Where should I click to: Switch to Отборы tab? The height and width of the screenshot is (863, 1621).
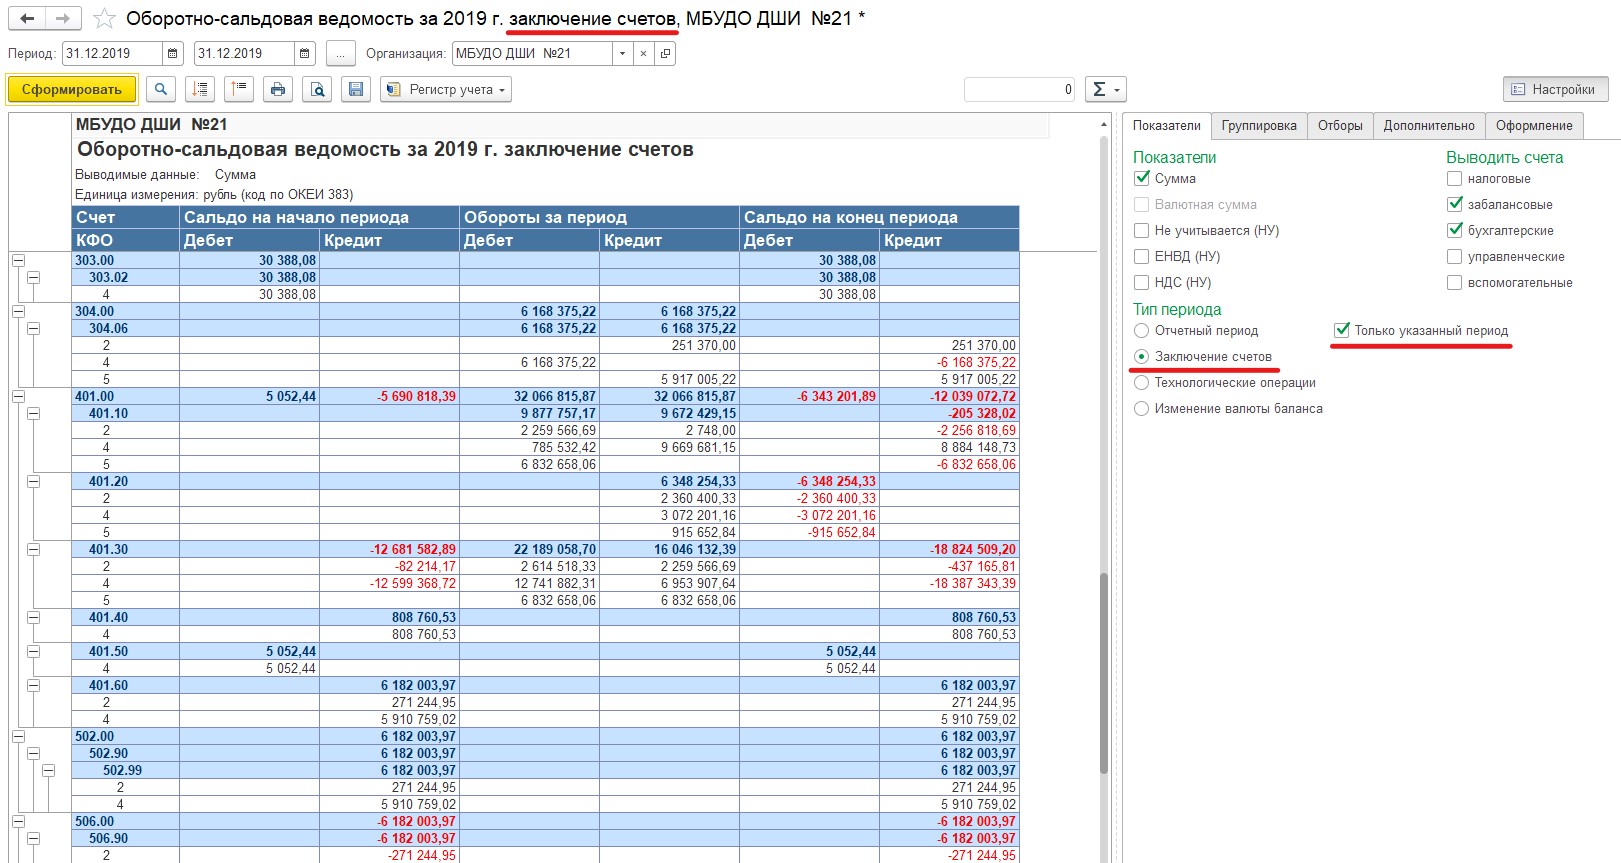[1340, 126]
